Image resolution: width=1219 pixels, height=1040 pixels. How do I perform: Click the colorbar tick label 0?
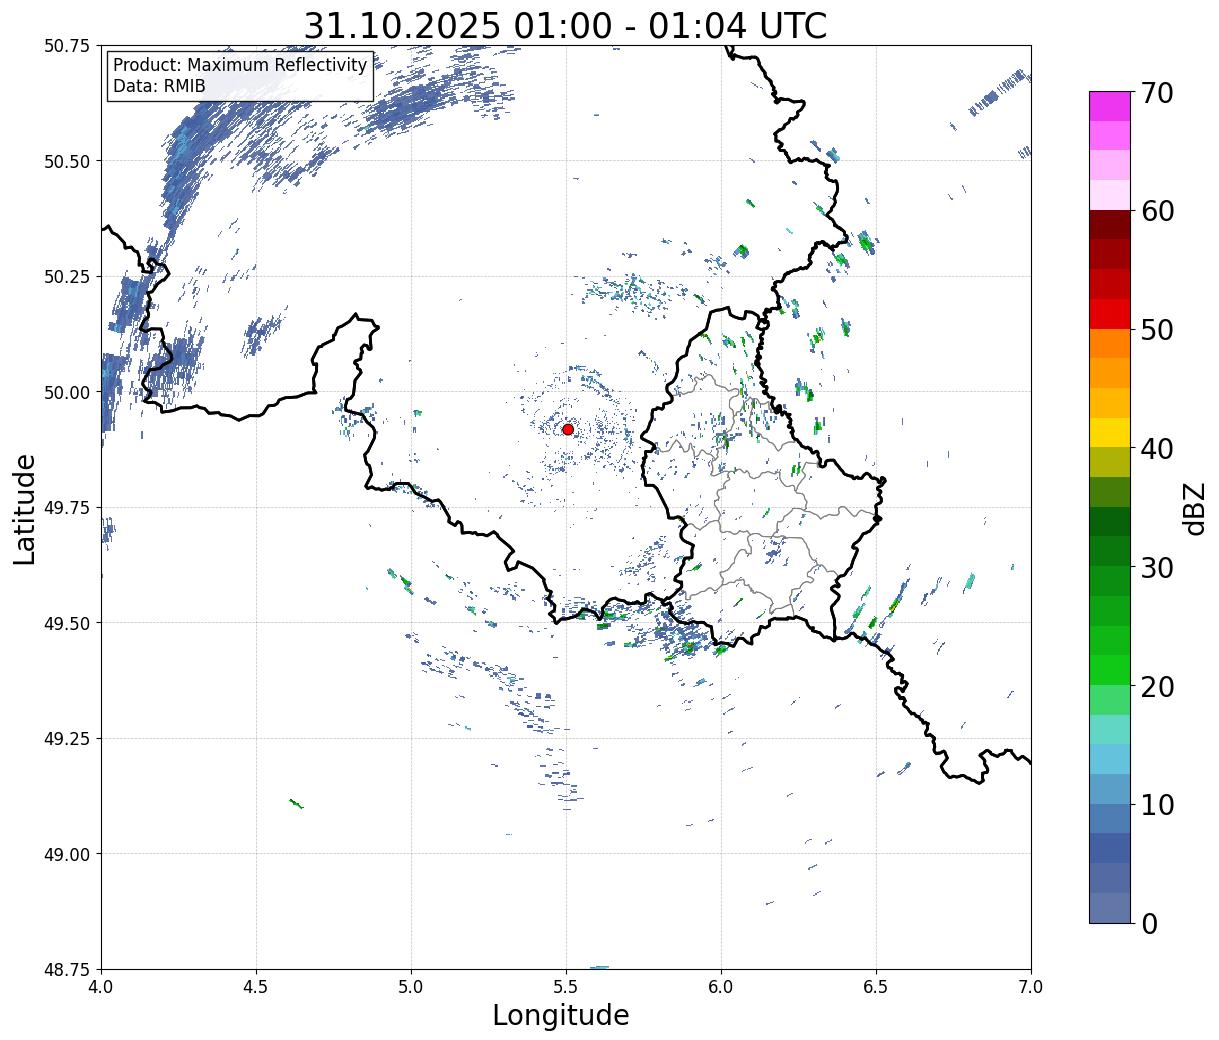pos(1149,924)
